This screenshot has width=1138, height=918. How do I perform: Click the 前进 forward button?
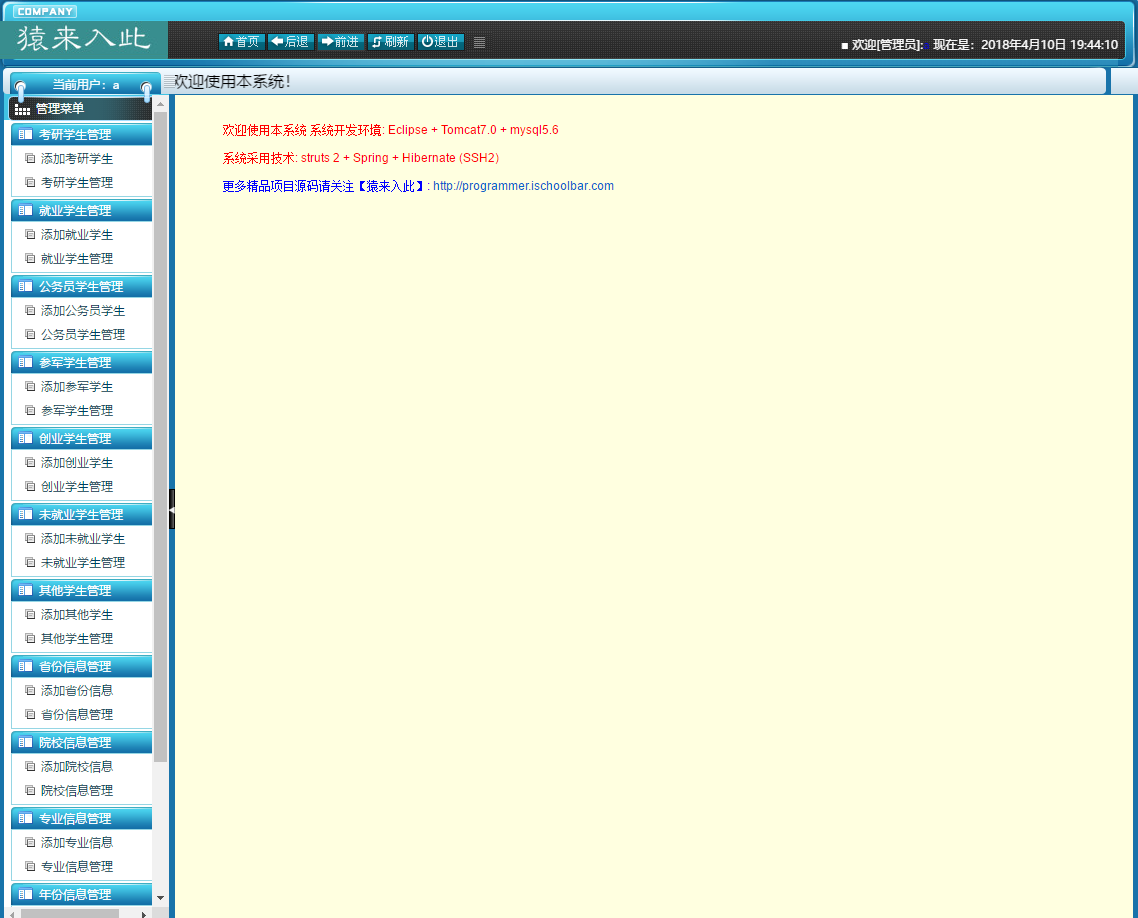point(340,41)
